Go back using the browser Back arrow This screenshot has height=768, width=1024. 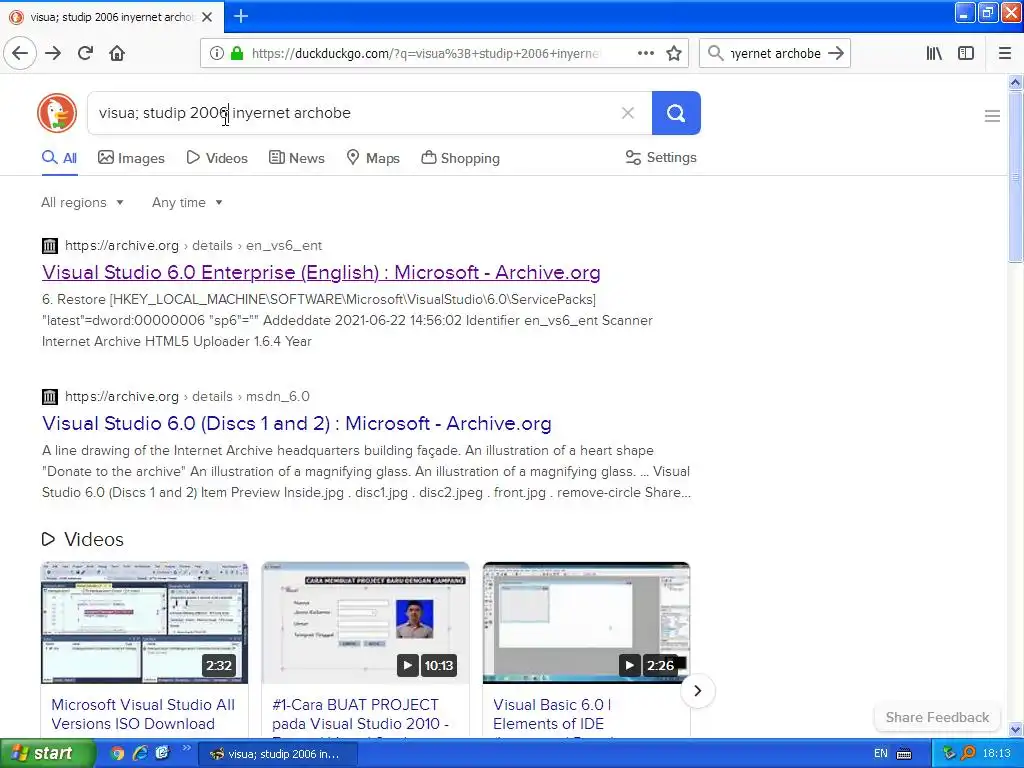[20, 53]
